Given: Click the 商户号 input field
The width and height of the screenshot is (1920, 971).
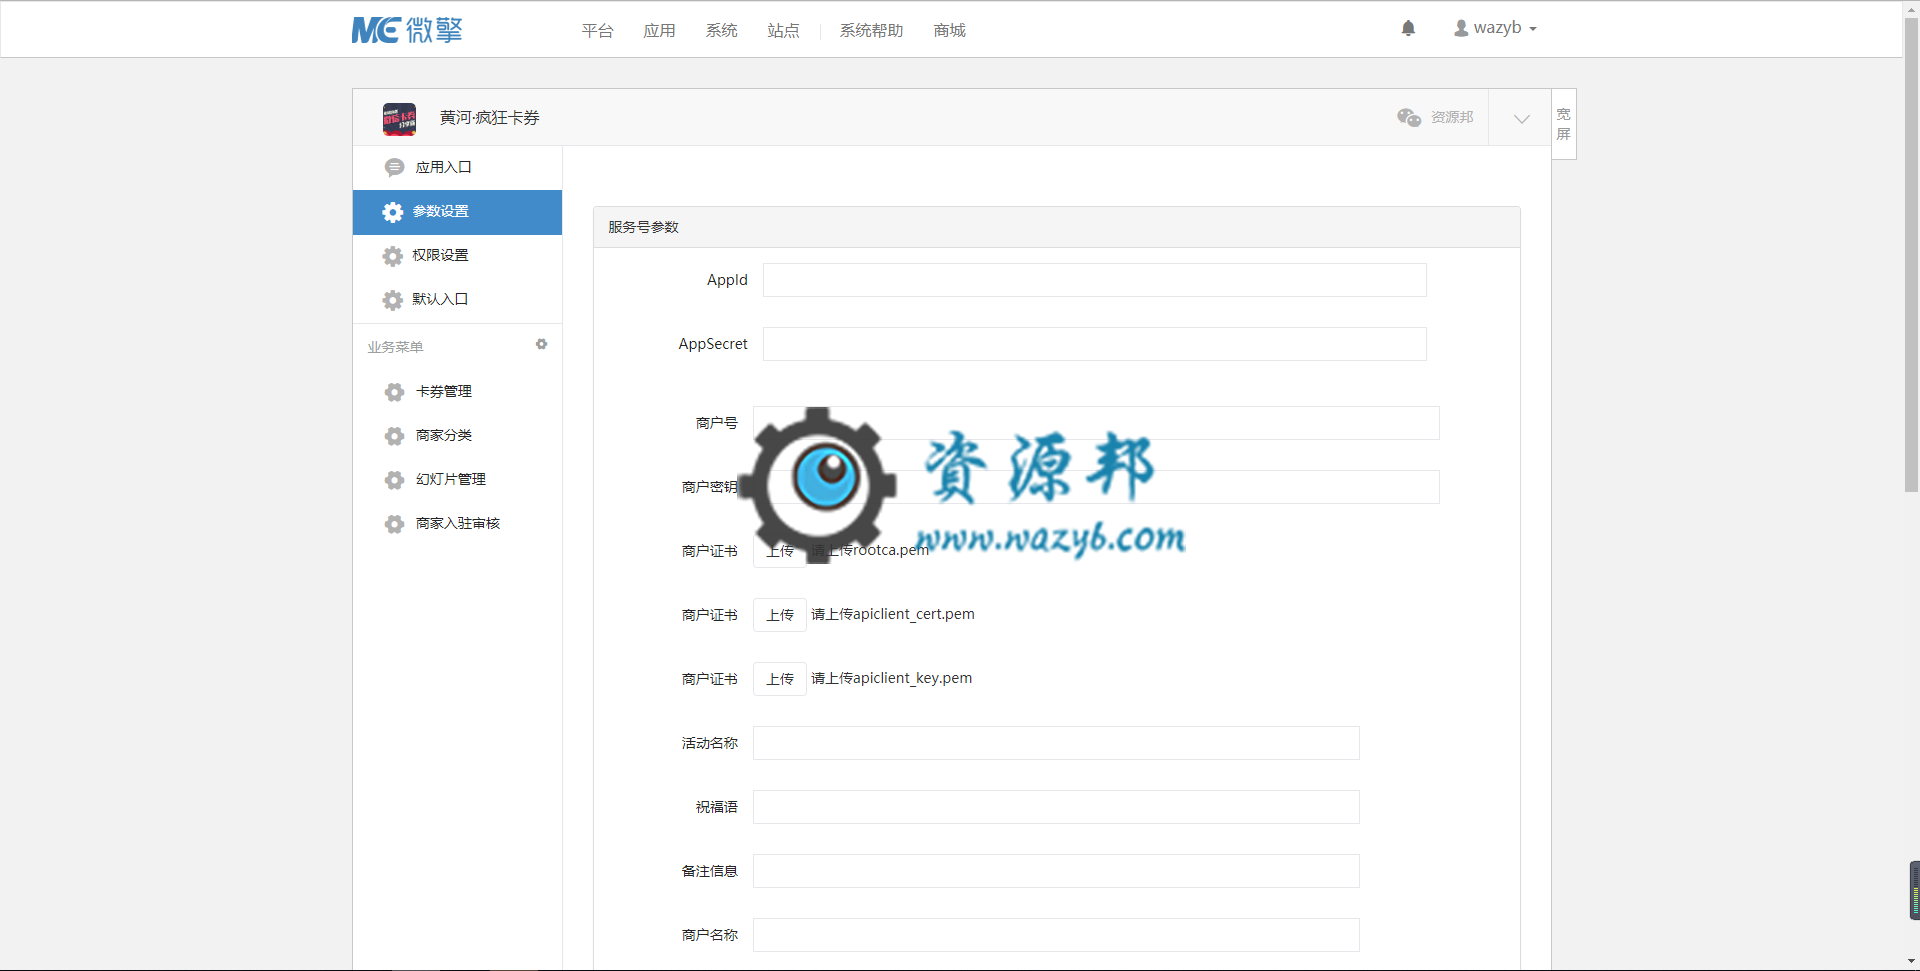Looking at the screenshot, I should (x=1096, y=423).
